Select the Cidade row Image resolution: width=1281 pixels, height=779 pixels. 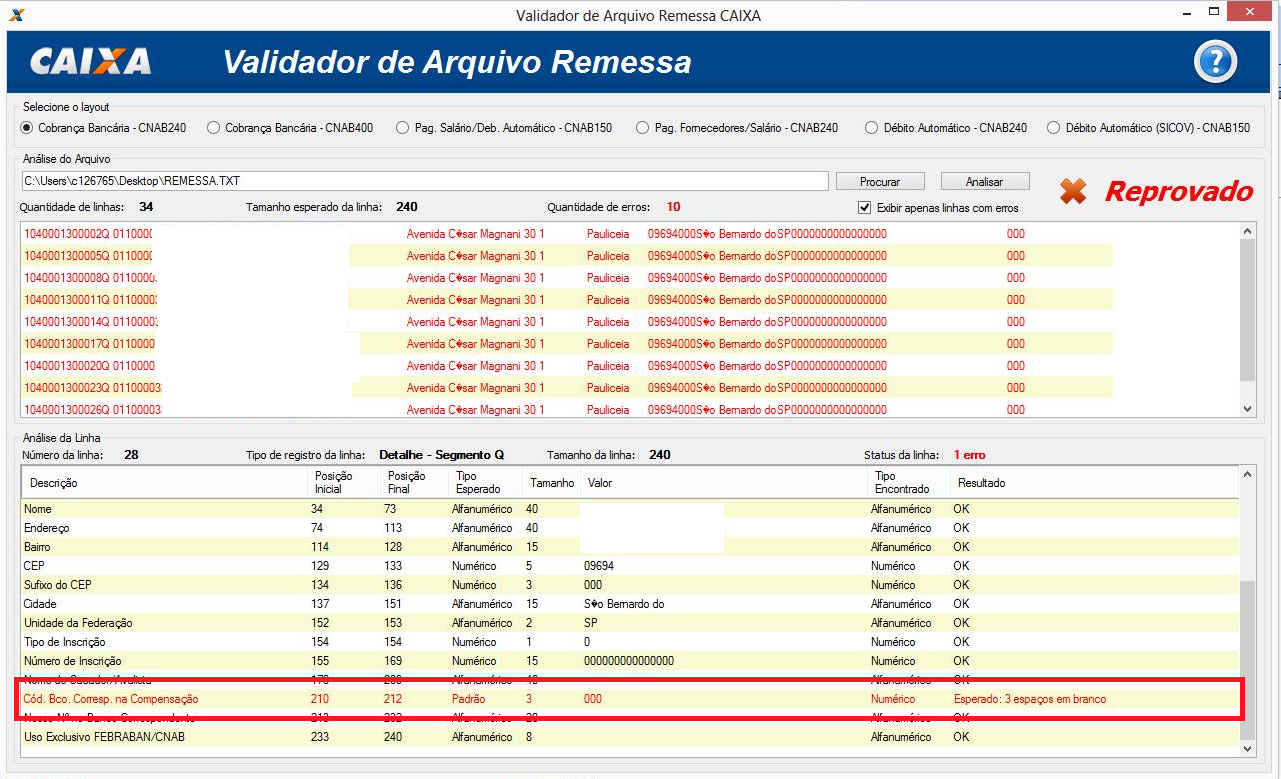630,604
